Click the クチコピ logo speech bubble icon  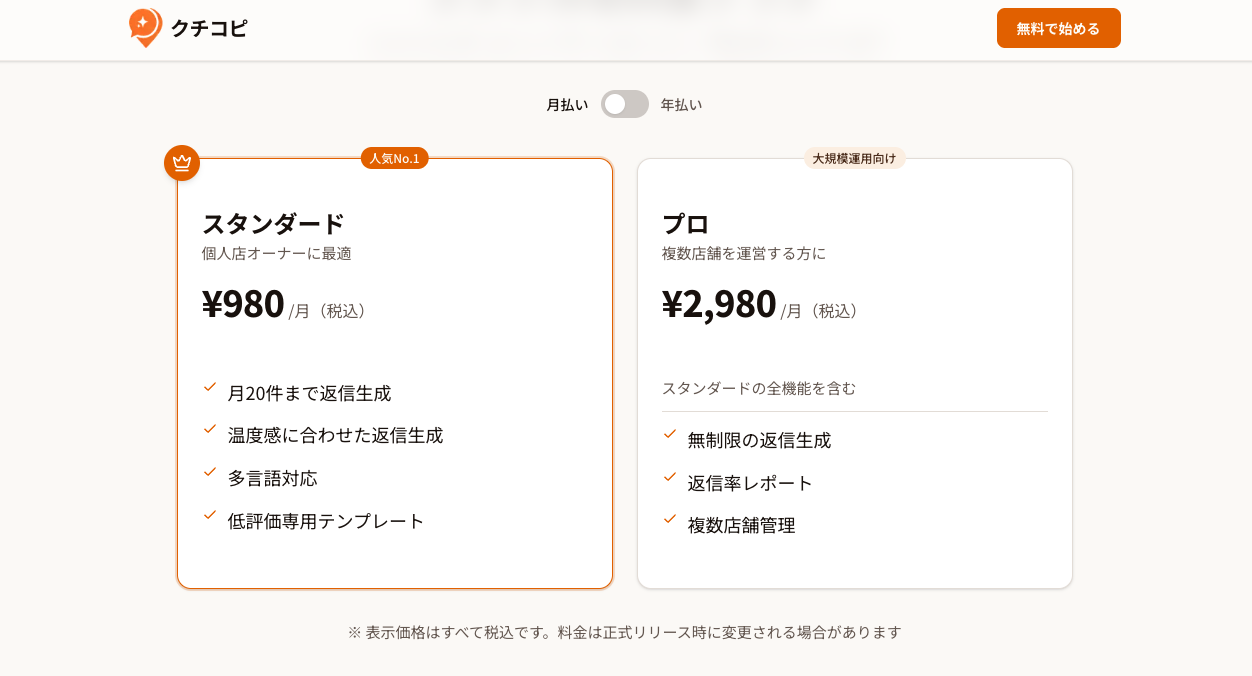[143, 28]
